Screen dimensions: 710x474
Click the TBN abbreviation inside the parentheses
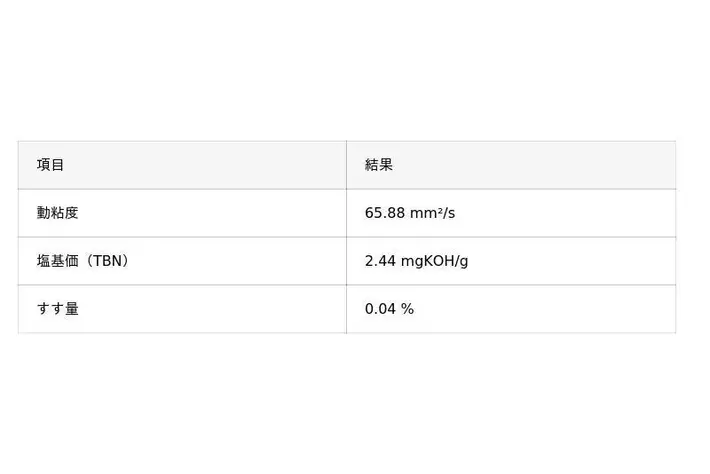click(x=106, y=261)
